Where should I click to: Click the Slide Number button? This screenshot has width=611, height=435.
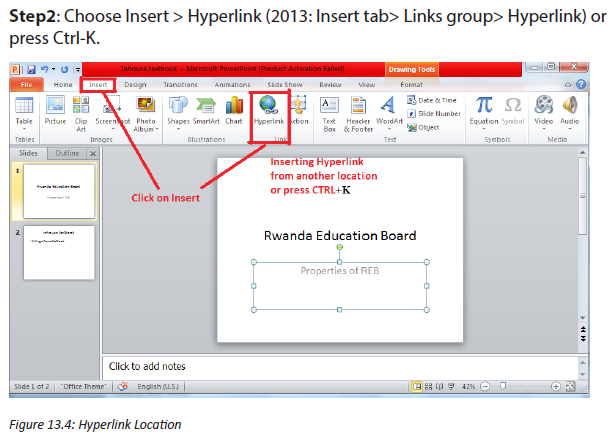(x=434, y=113)
